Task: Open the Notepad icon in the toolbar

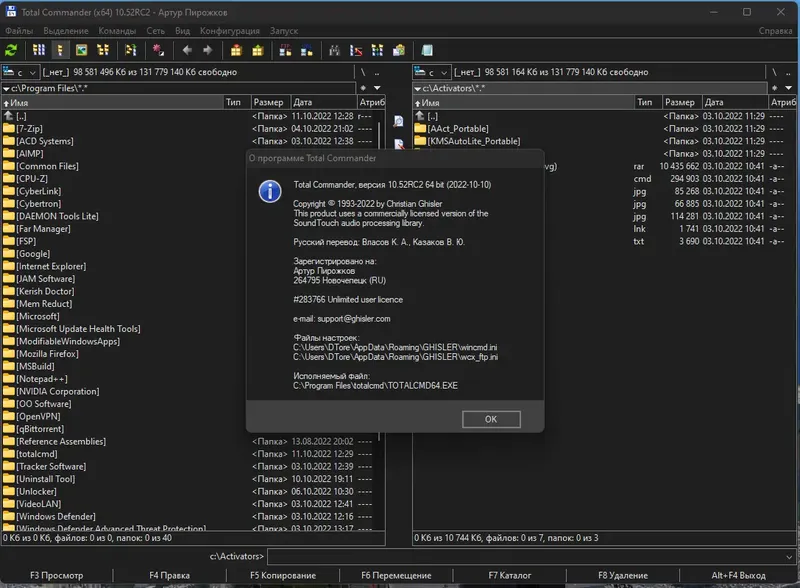Action: [427, 50]
